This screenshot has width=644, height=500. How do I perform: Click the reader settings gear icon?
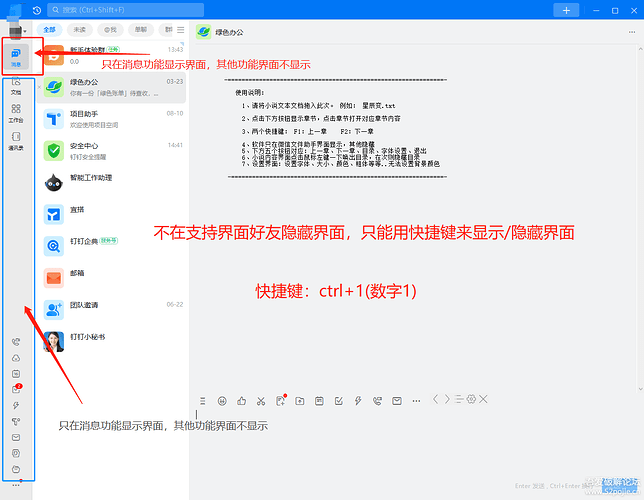[x=470, y=399]
